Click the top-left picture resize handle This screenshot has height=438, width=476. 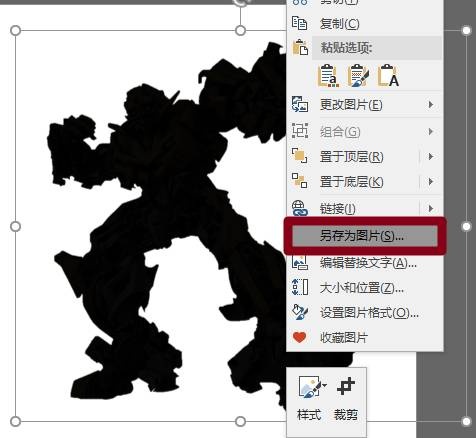pos(15,31)
